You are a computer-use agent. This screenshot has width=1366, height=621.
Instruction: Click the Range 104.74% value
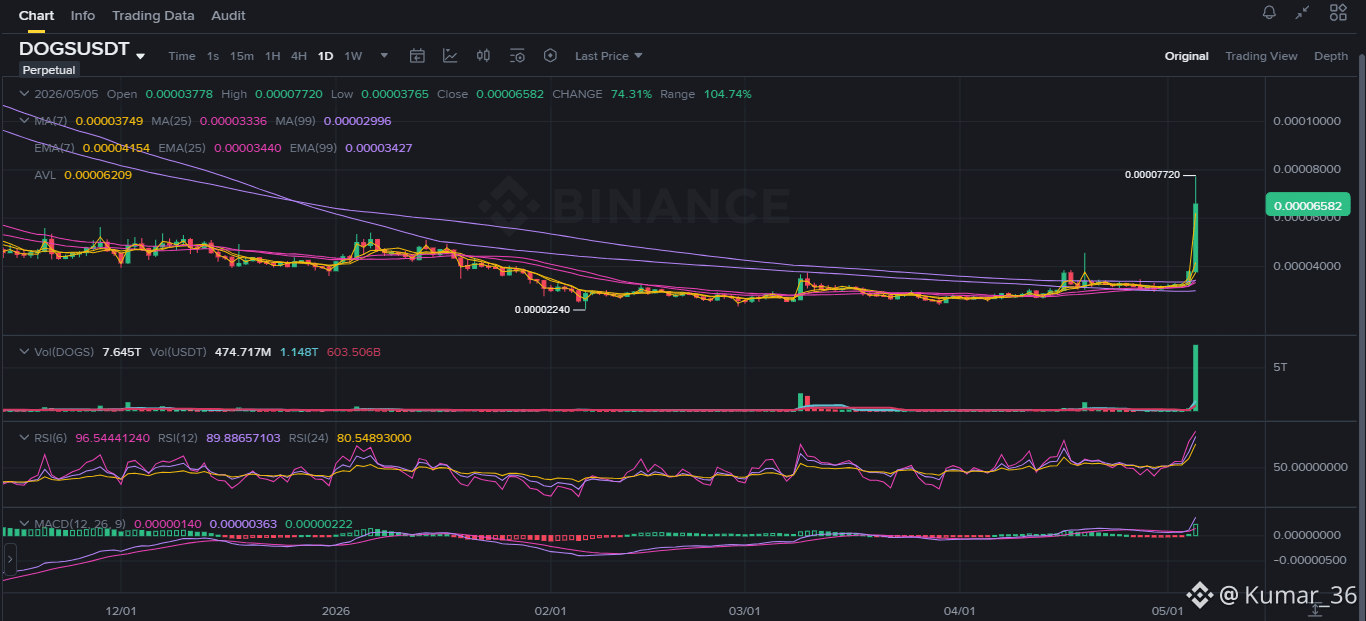point(729,94)
